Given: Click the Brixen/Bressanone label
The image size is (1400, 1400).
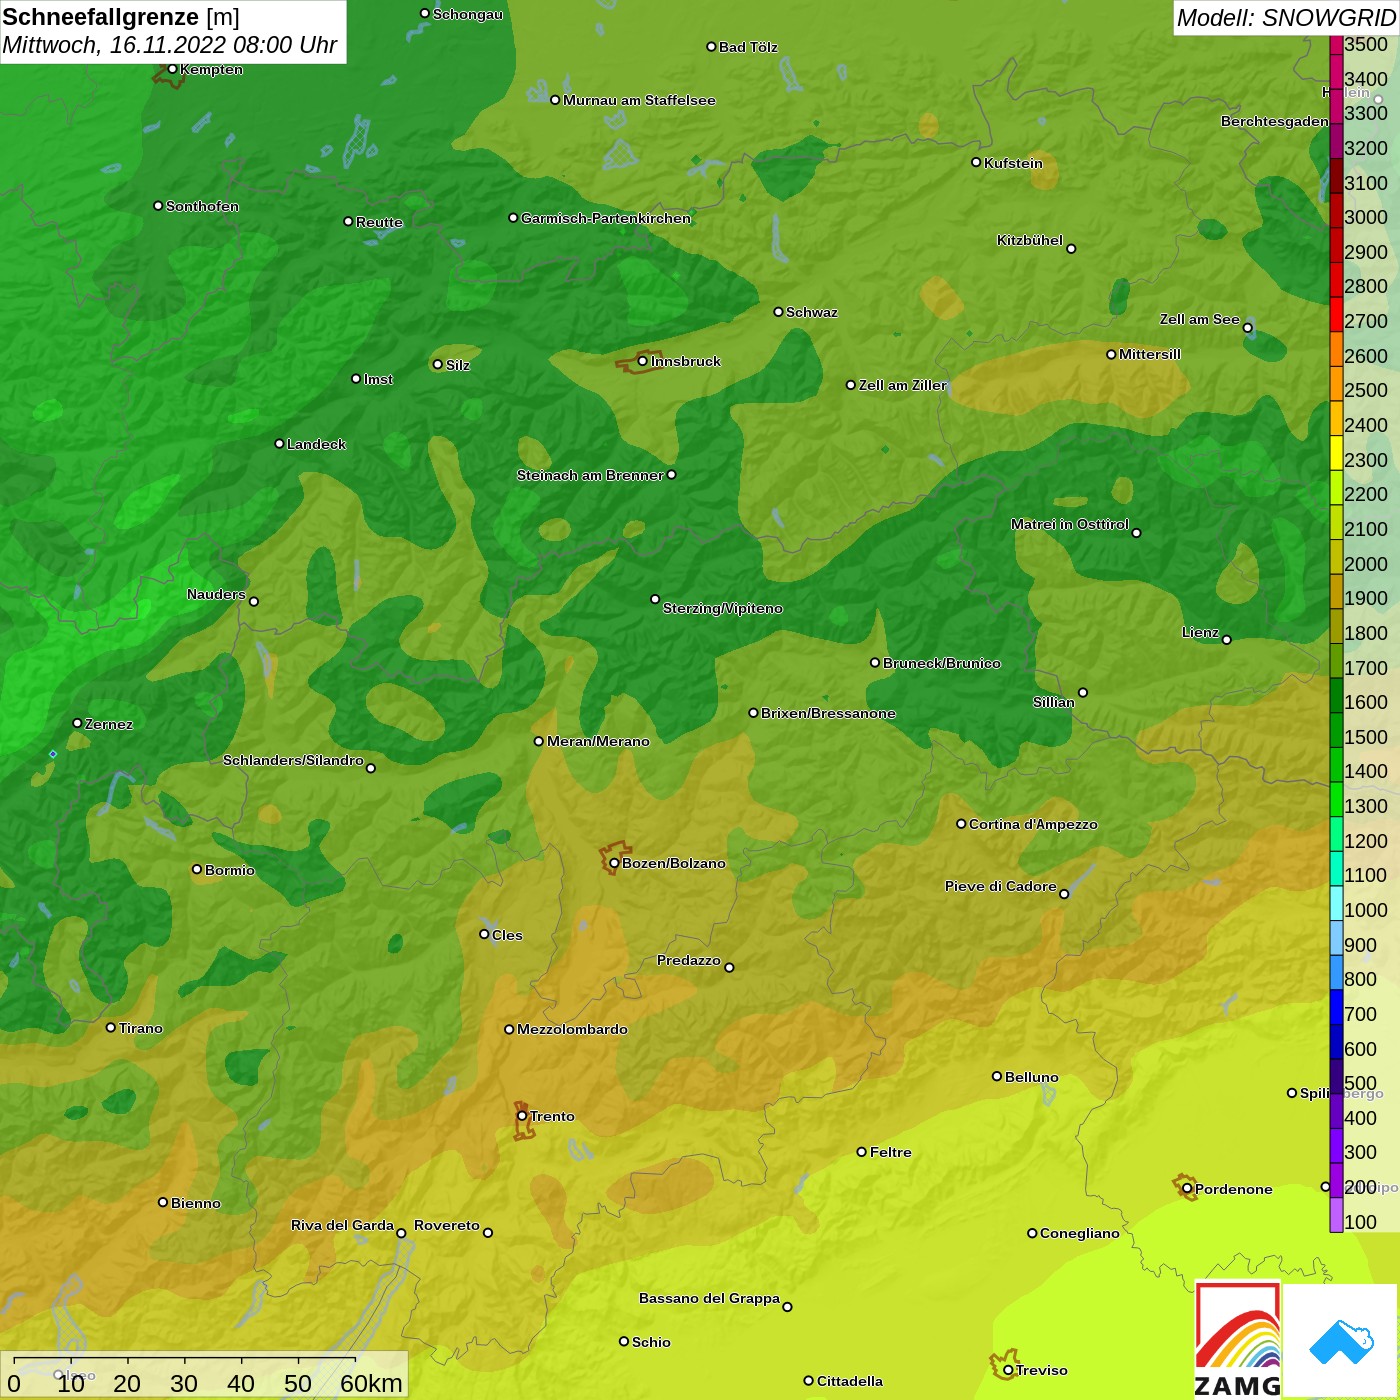Looking at the screenshot, I should point(828,713).
